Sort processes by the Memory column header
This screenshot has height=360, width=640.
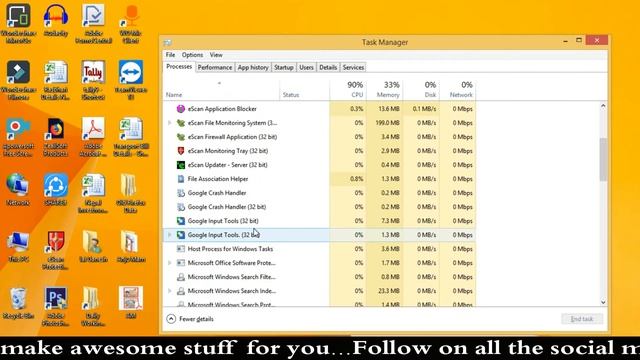point(384,89)
